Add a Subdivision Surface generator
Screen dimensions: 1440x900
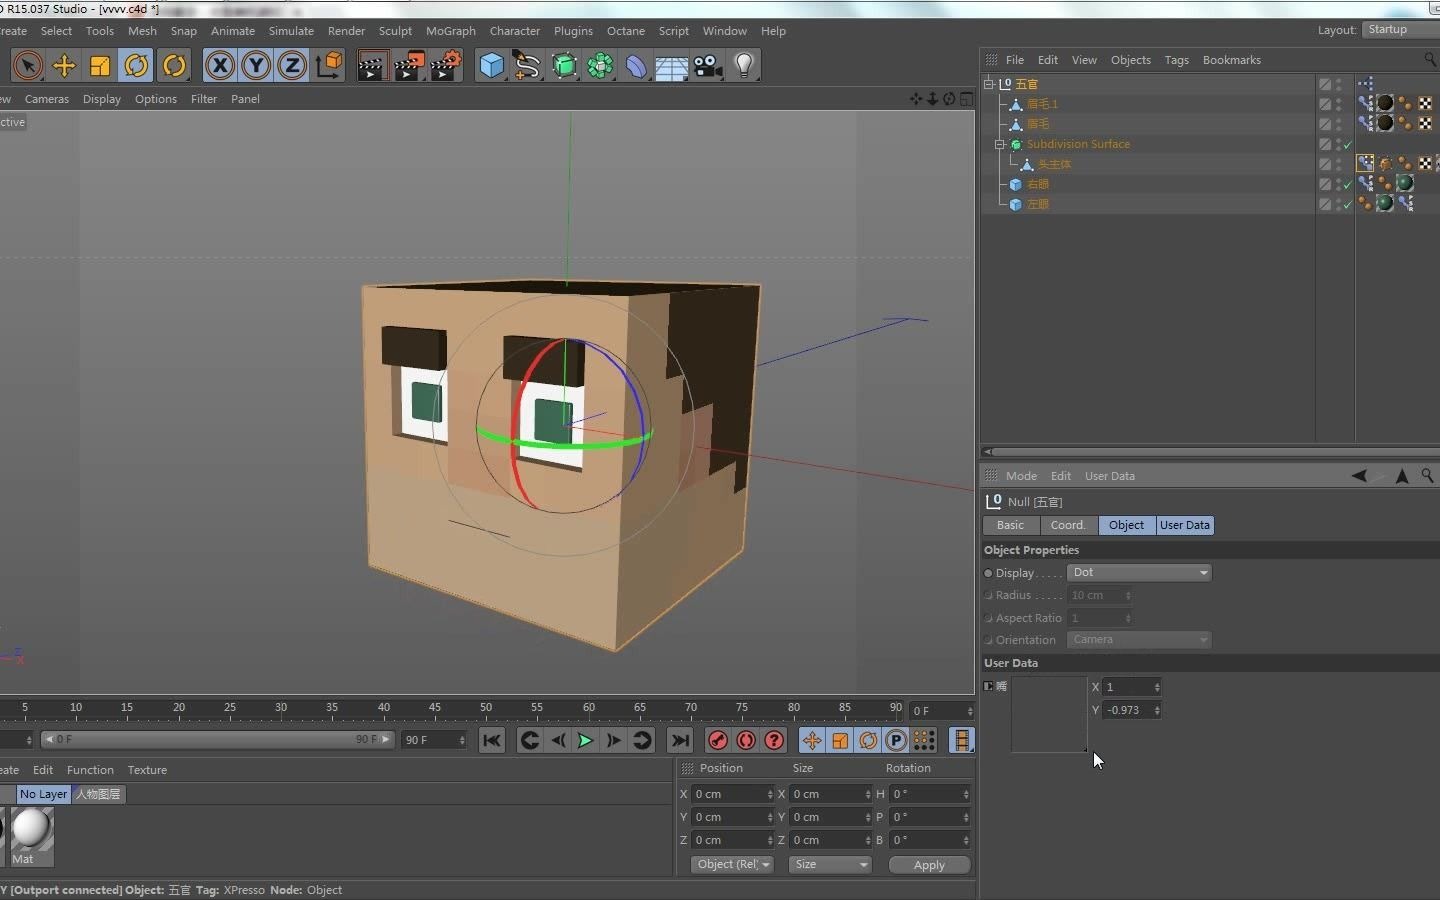coord(564,66)
